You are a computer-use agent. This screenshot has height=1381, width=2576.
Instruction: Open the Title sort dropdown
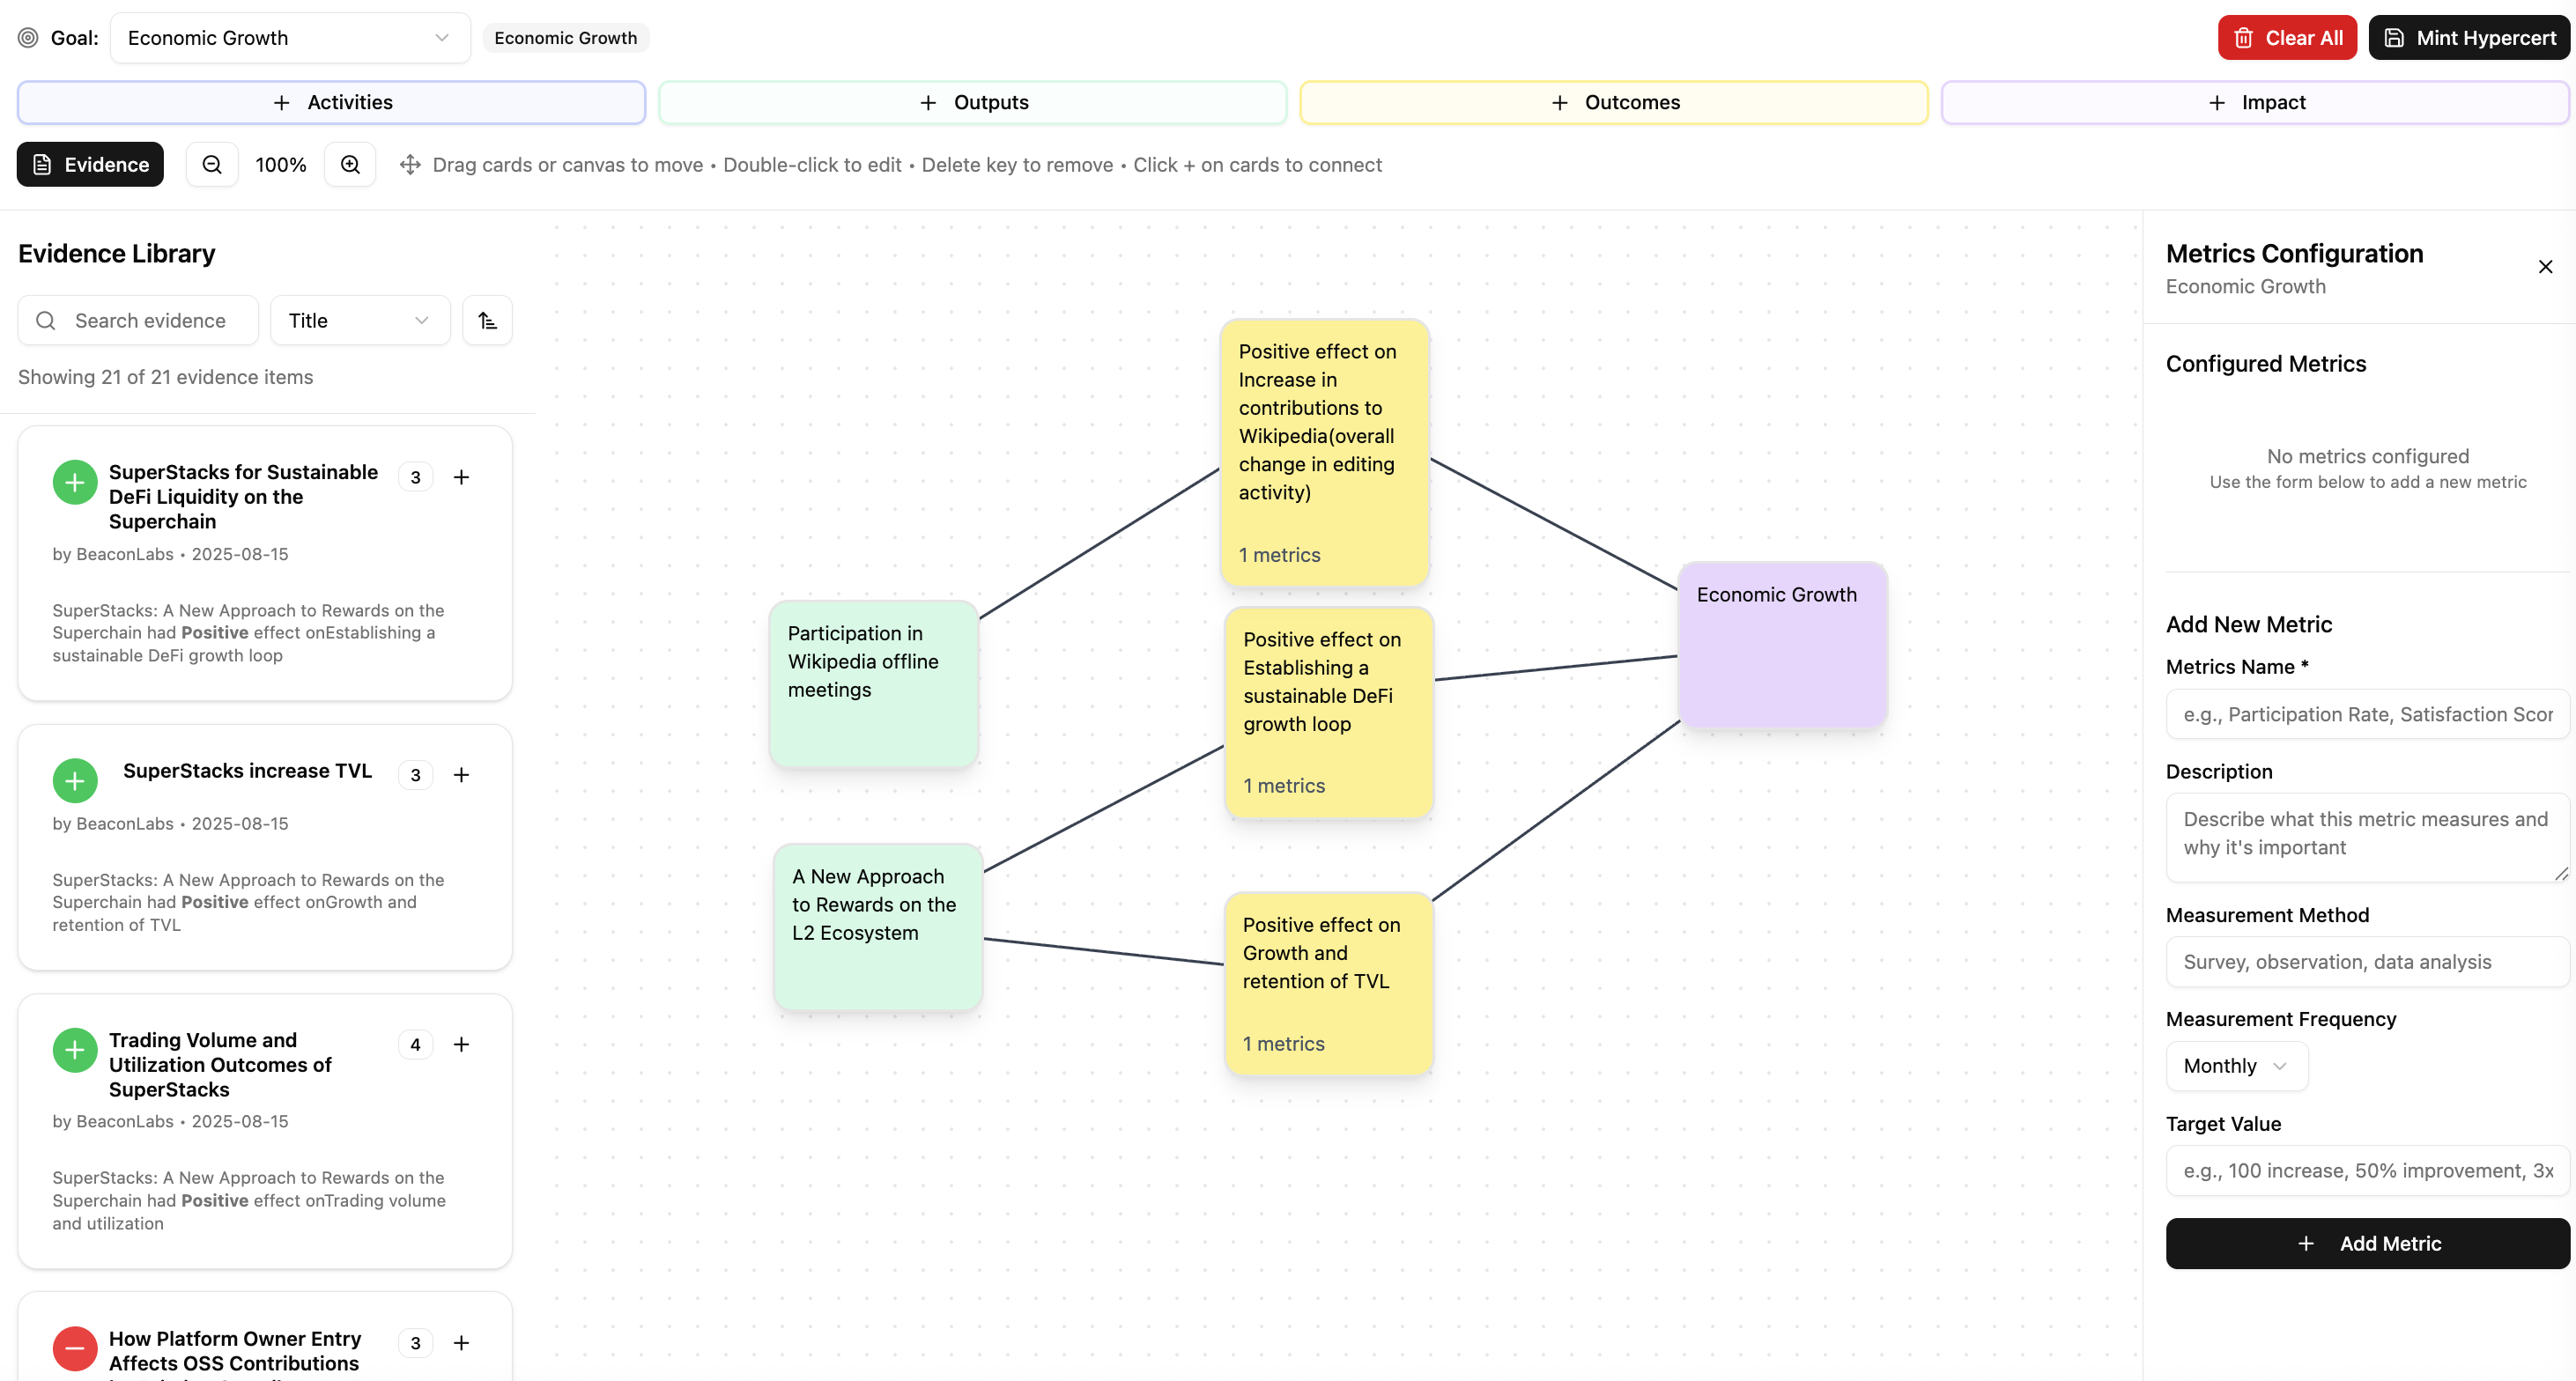[x=360, y=320]
